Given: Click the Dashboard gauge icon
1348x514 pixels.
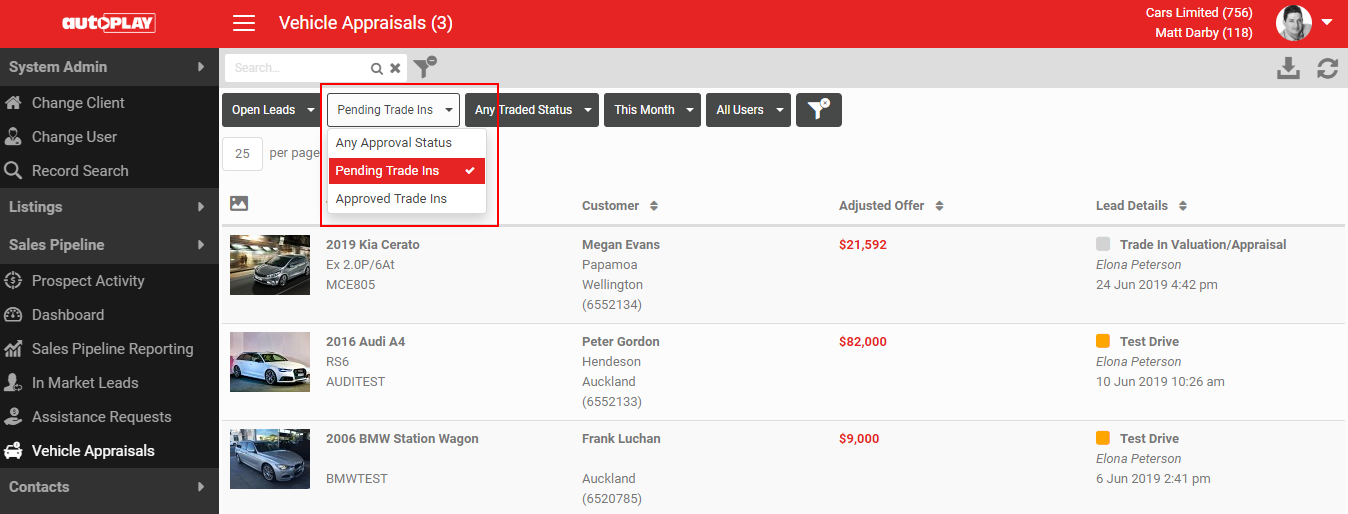Looking at the screenshot, I should pos(13,314).
